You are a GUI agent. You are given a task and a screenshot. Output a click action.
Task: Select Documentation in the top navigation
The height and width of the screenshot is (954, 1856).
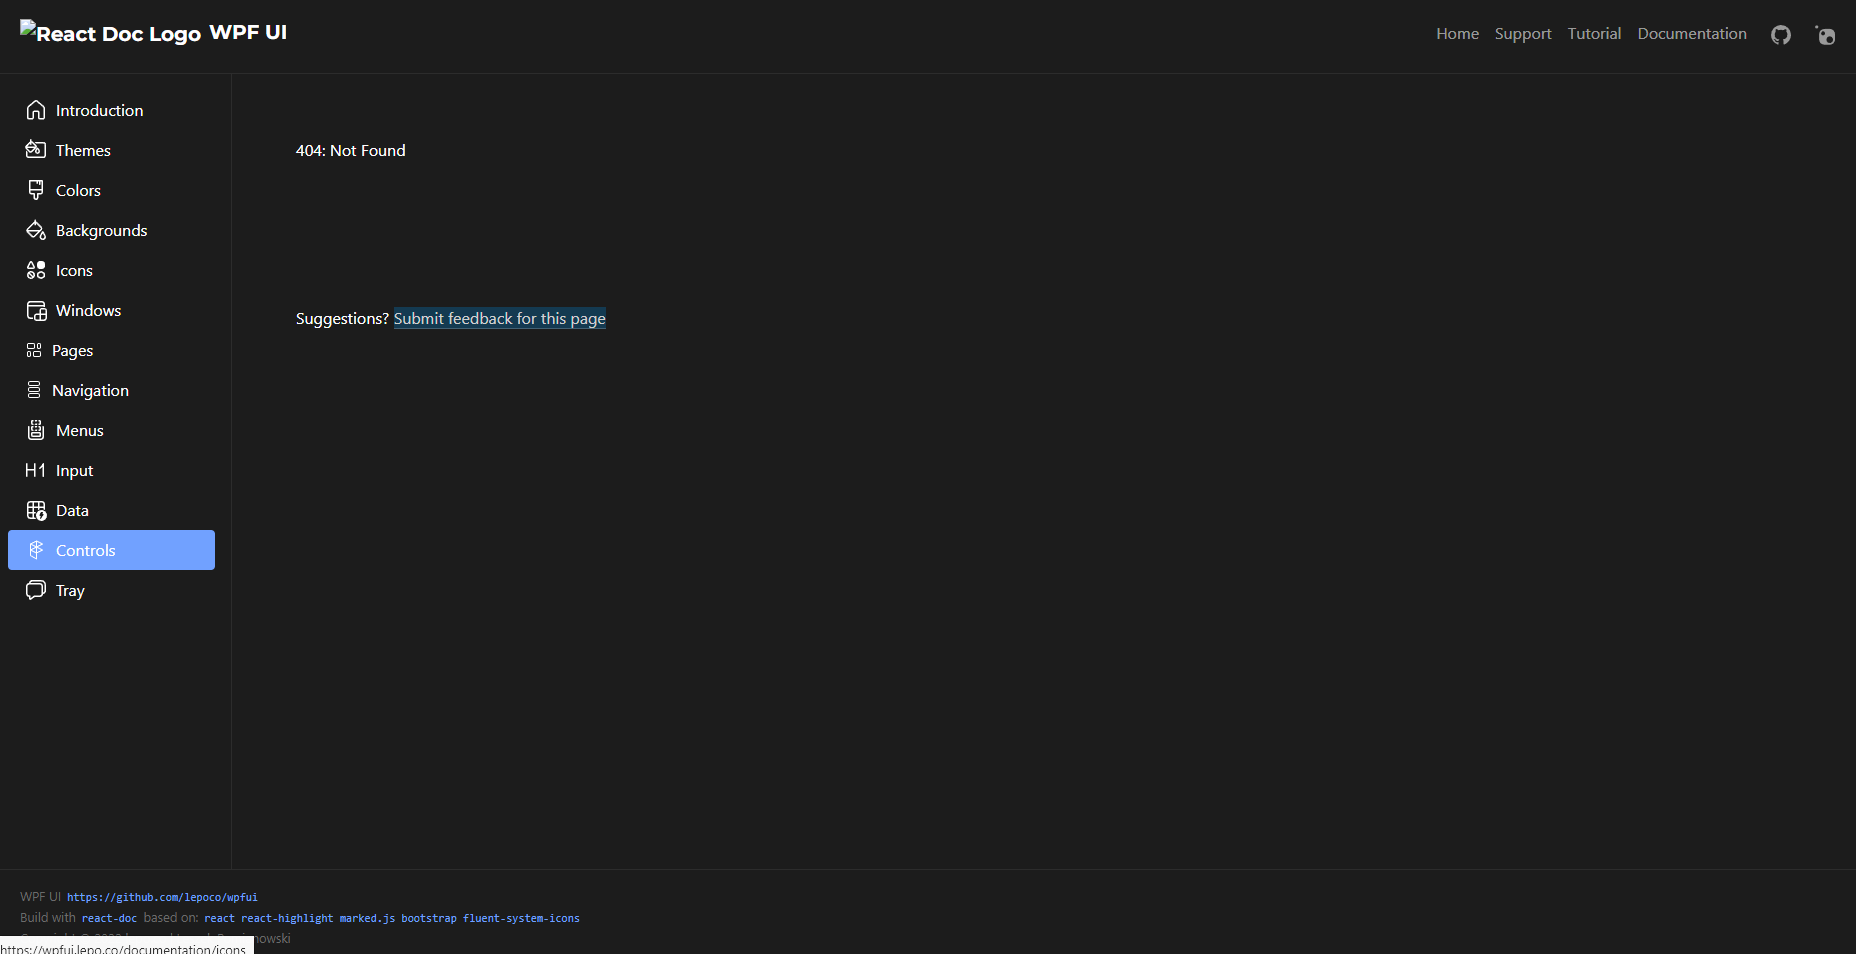[1691, 33]
